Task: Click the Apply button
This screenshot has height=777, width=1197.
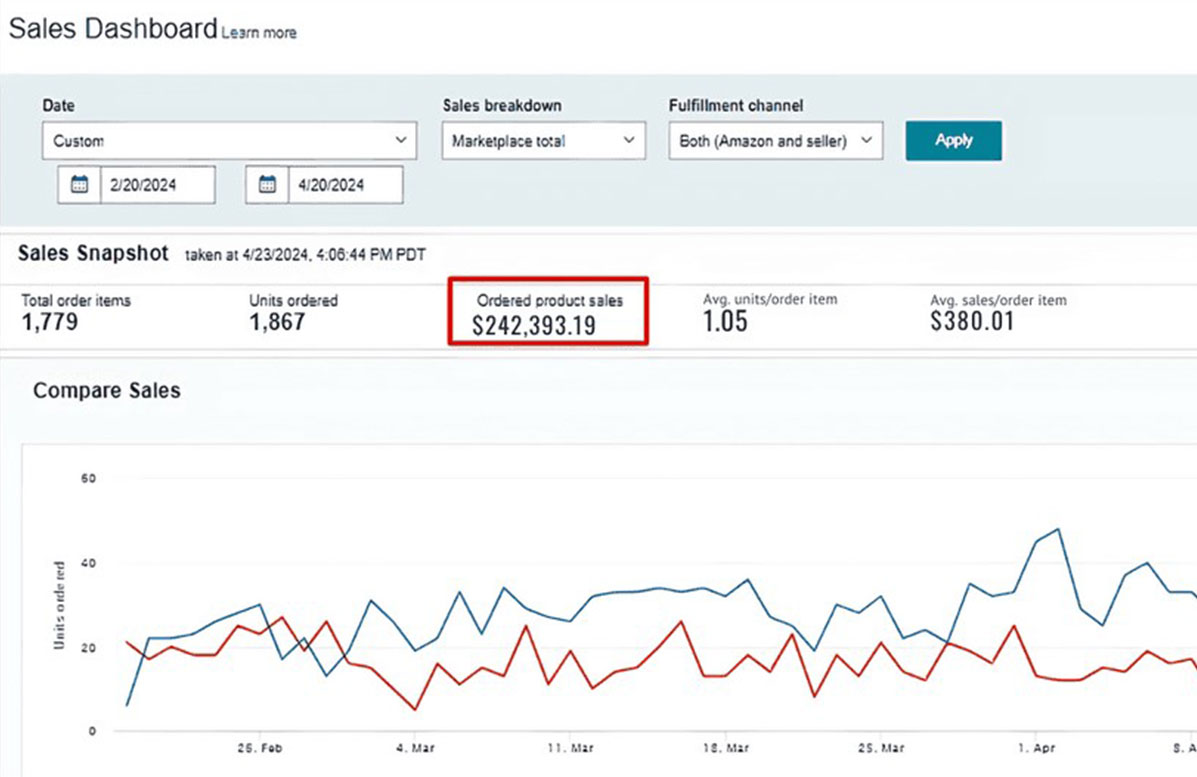Action: click(953, 140)
